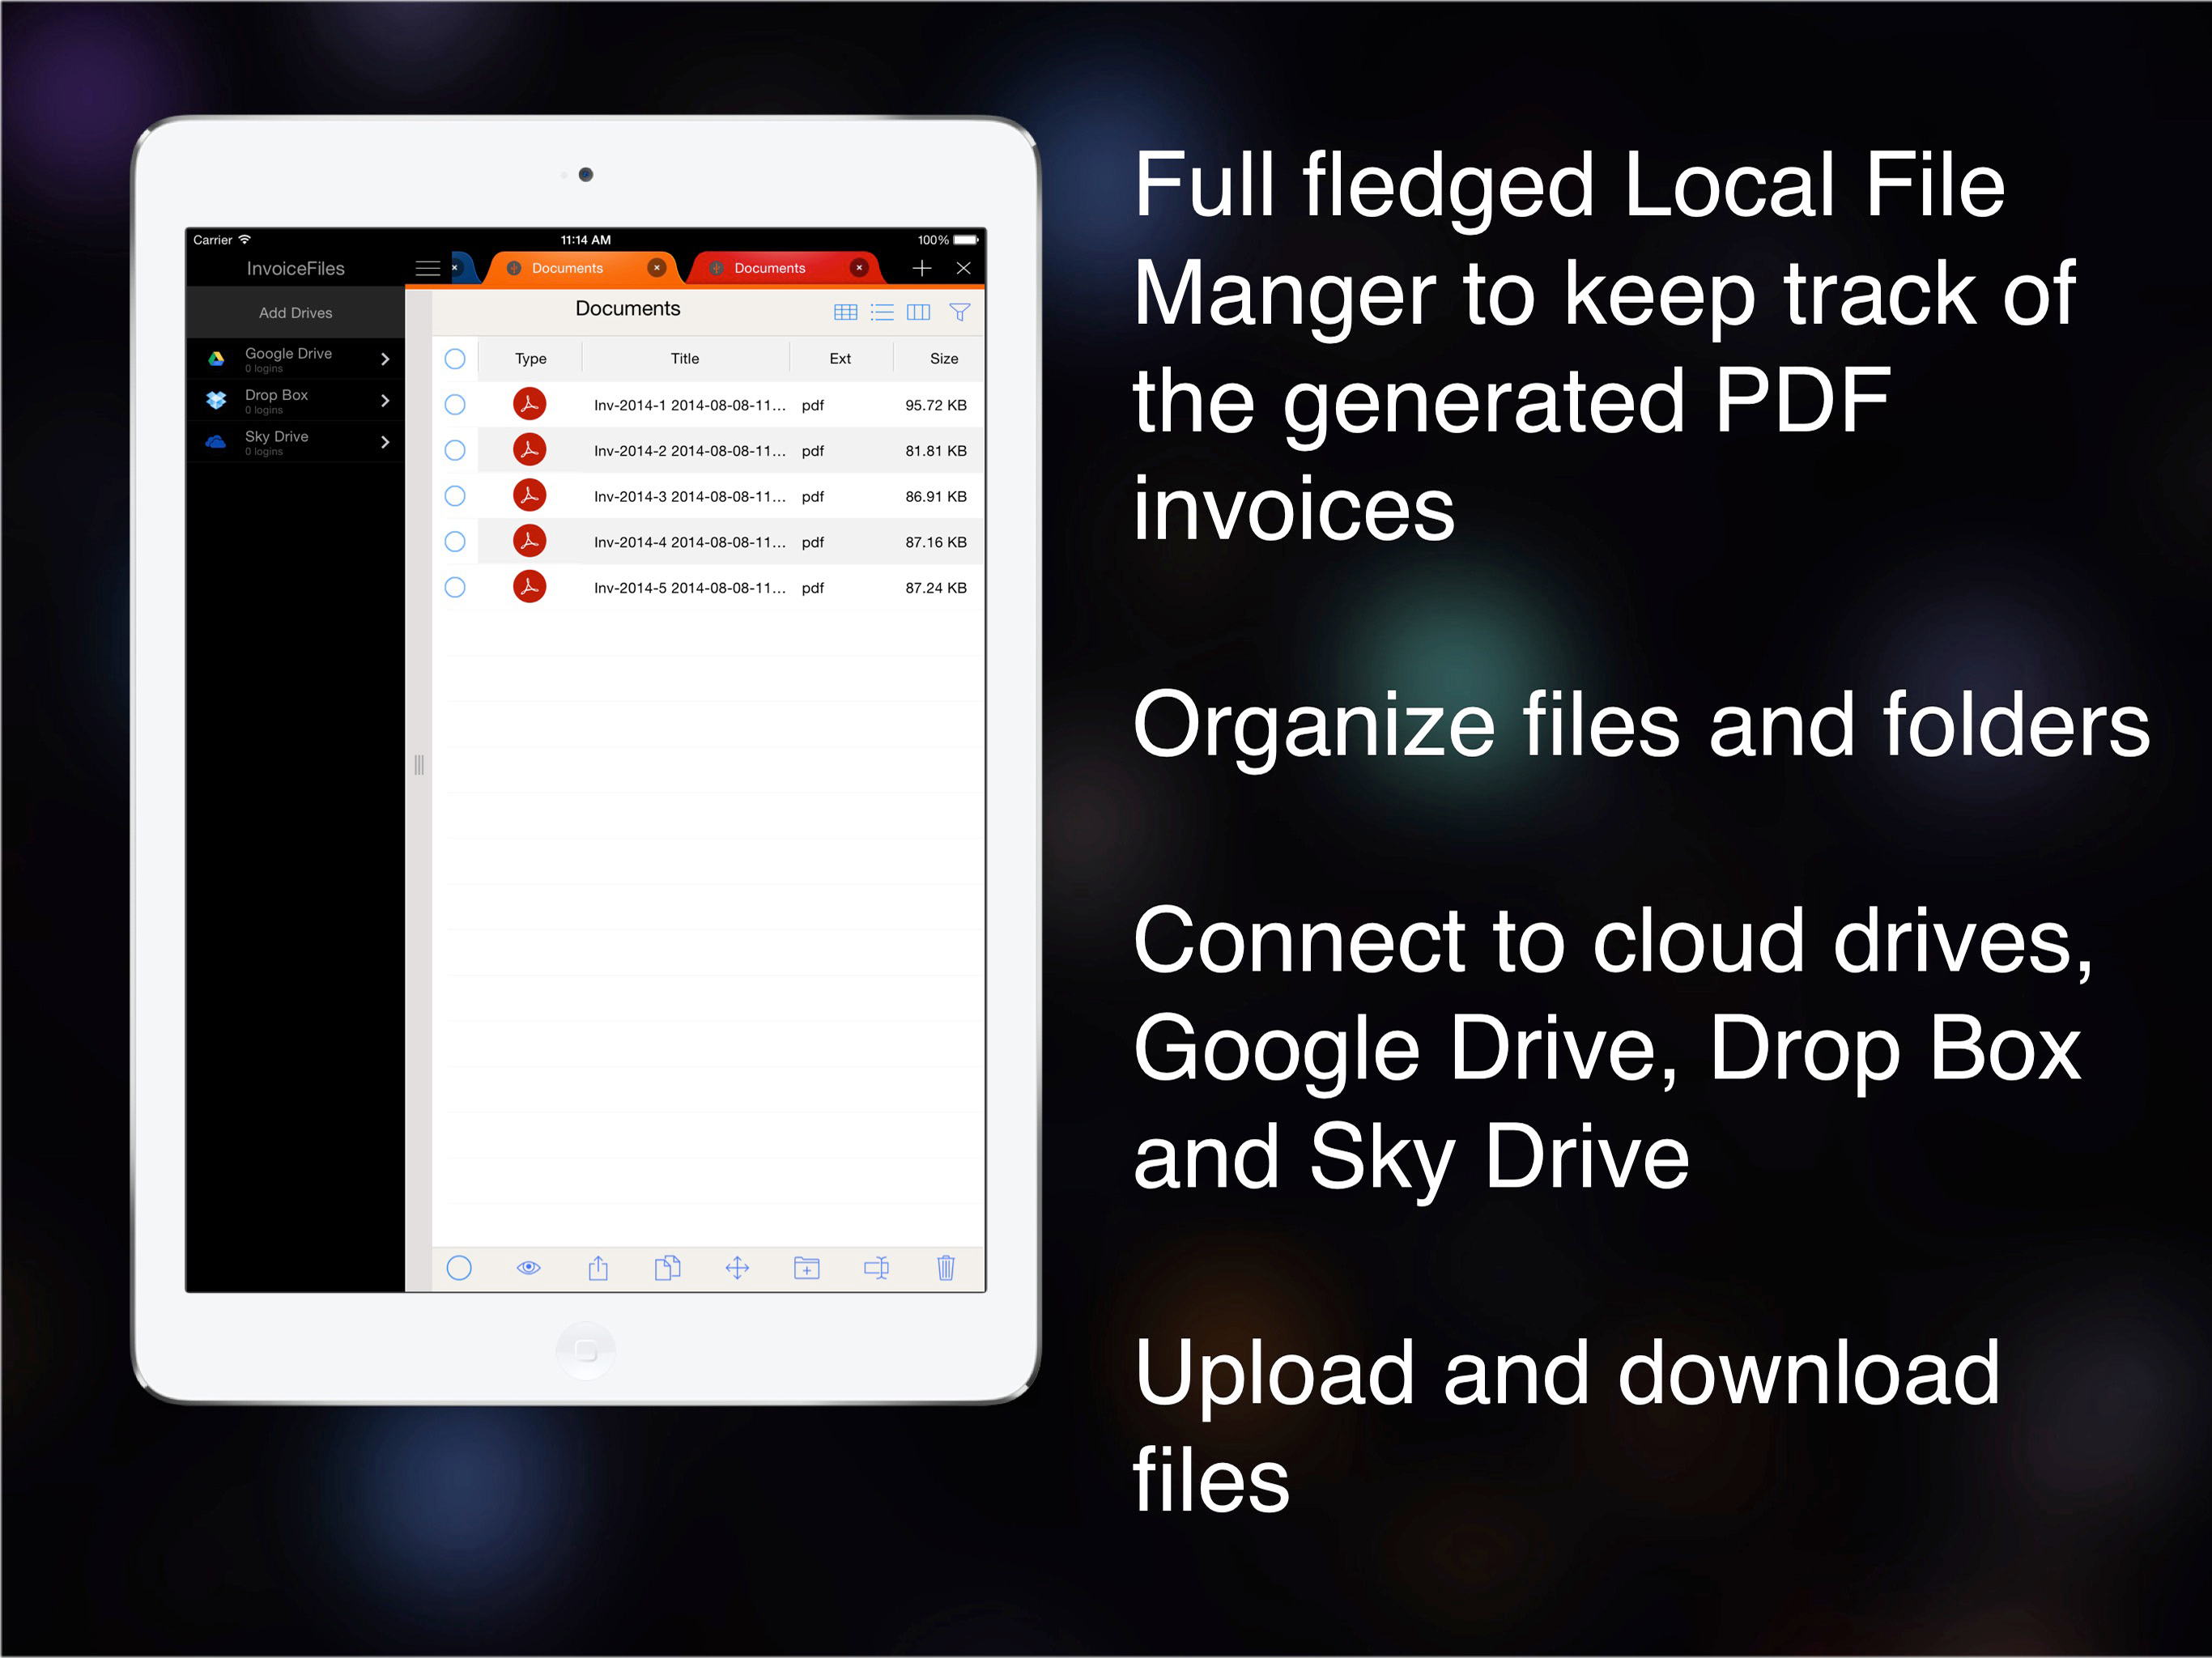The width and height of the screenshot is (2212, 1658).
Task: Switch to list view icon
Action: [882, 312]
